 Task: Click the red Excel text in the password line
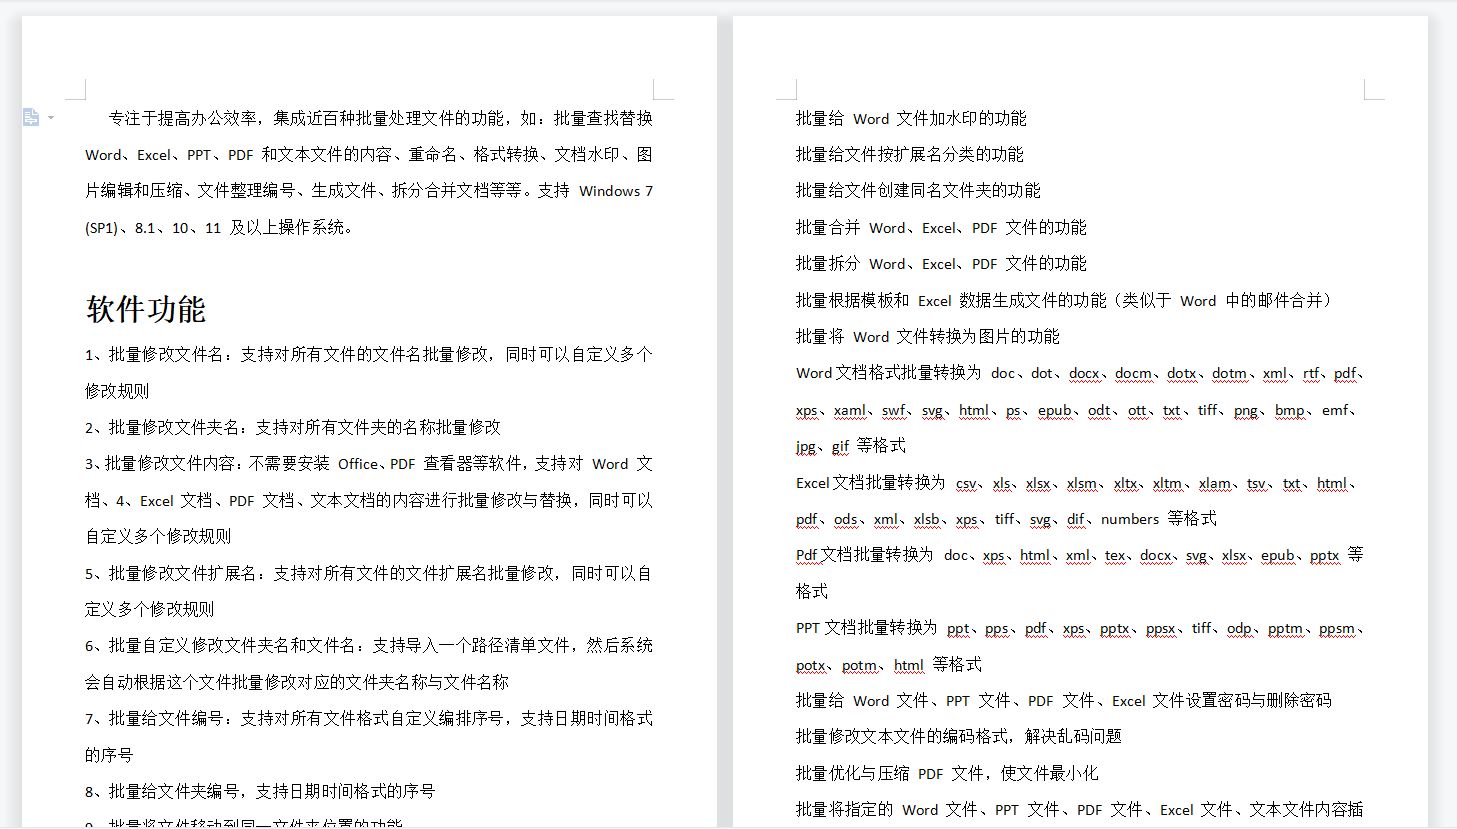(1128, 700)
